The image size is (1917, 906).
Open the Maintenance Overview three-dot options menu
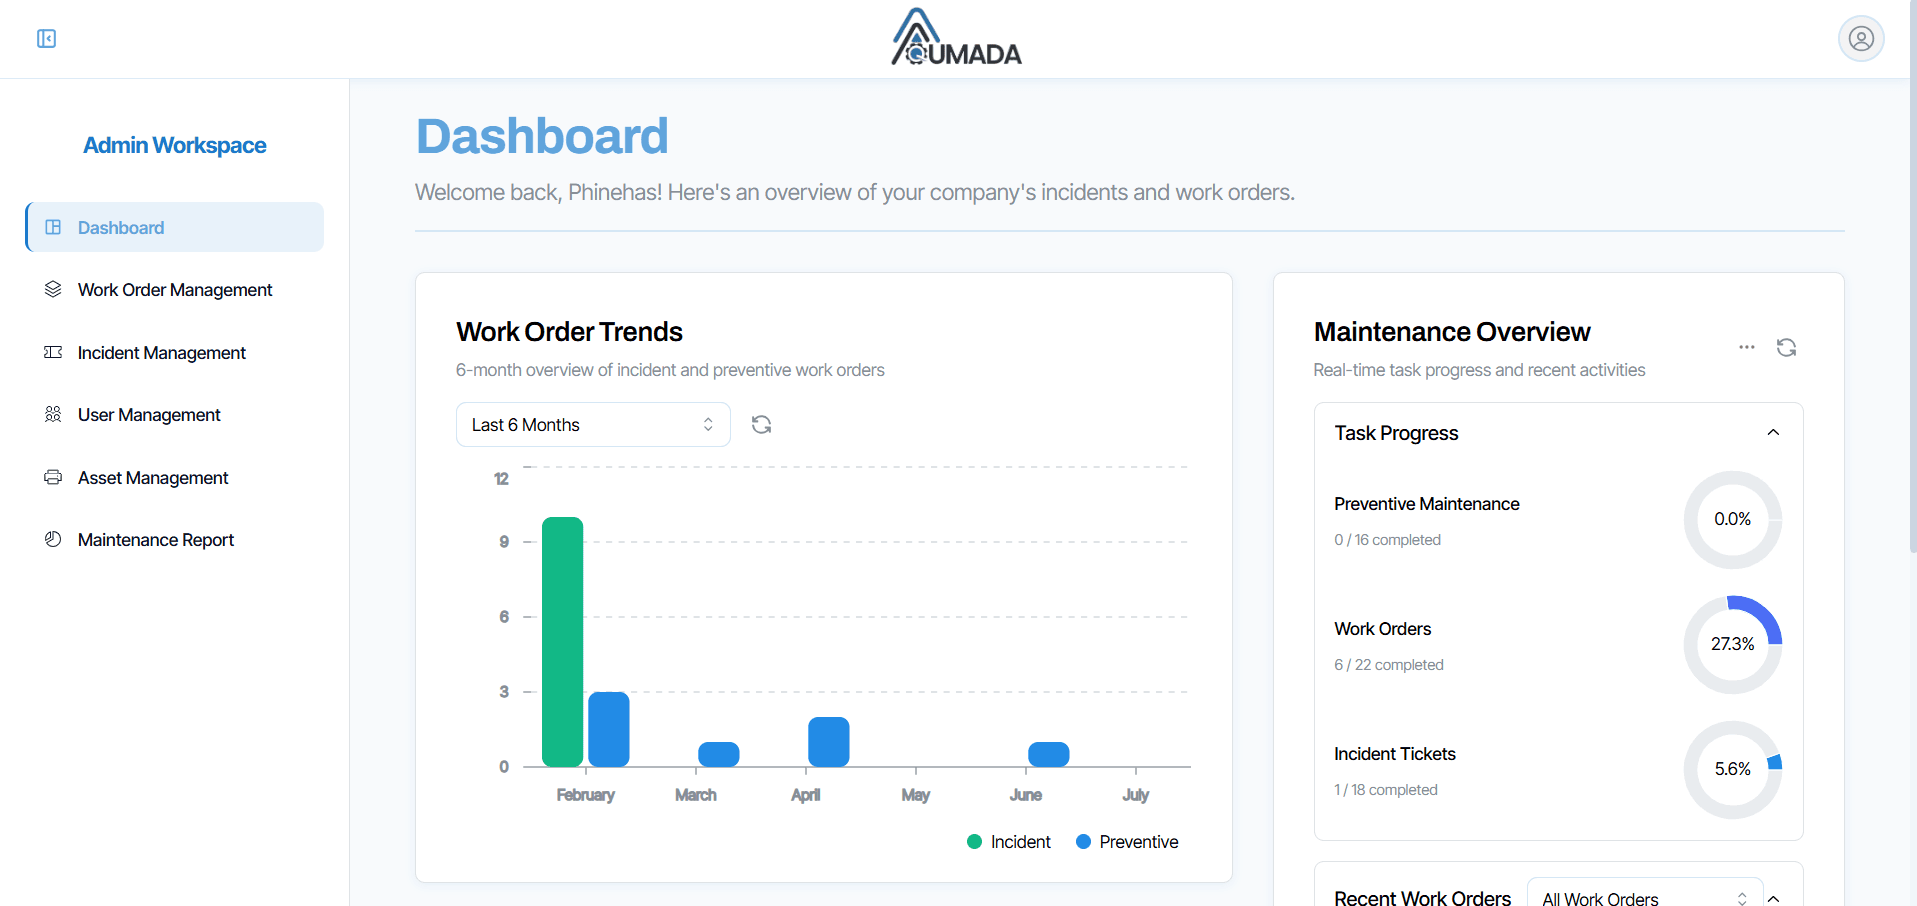point(1746,347)
